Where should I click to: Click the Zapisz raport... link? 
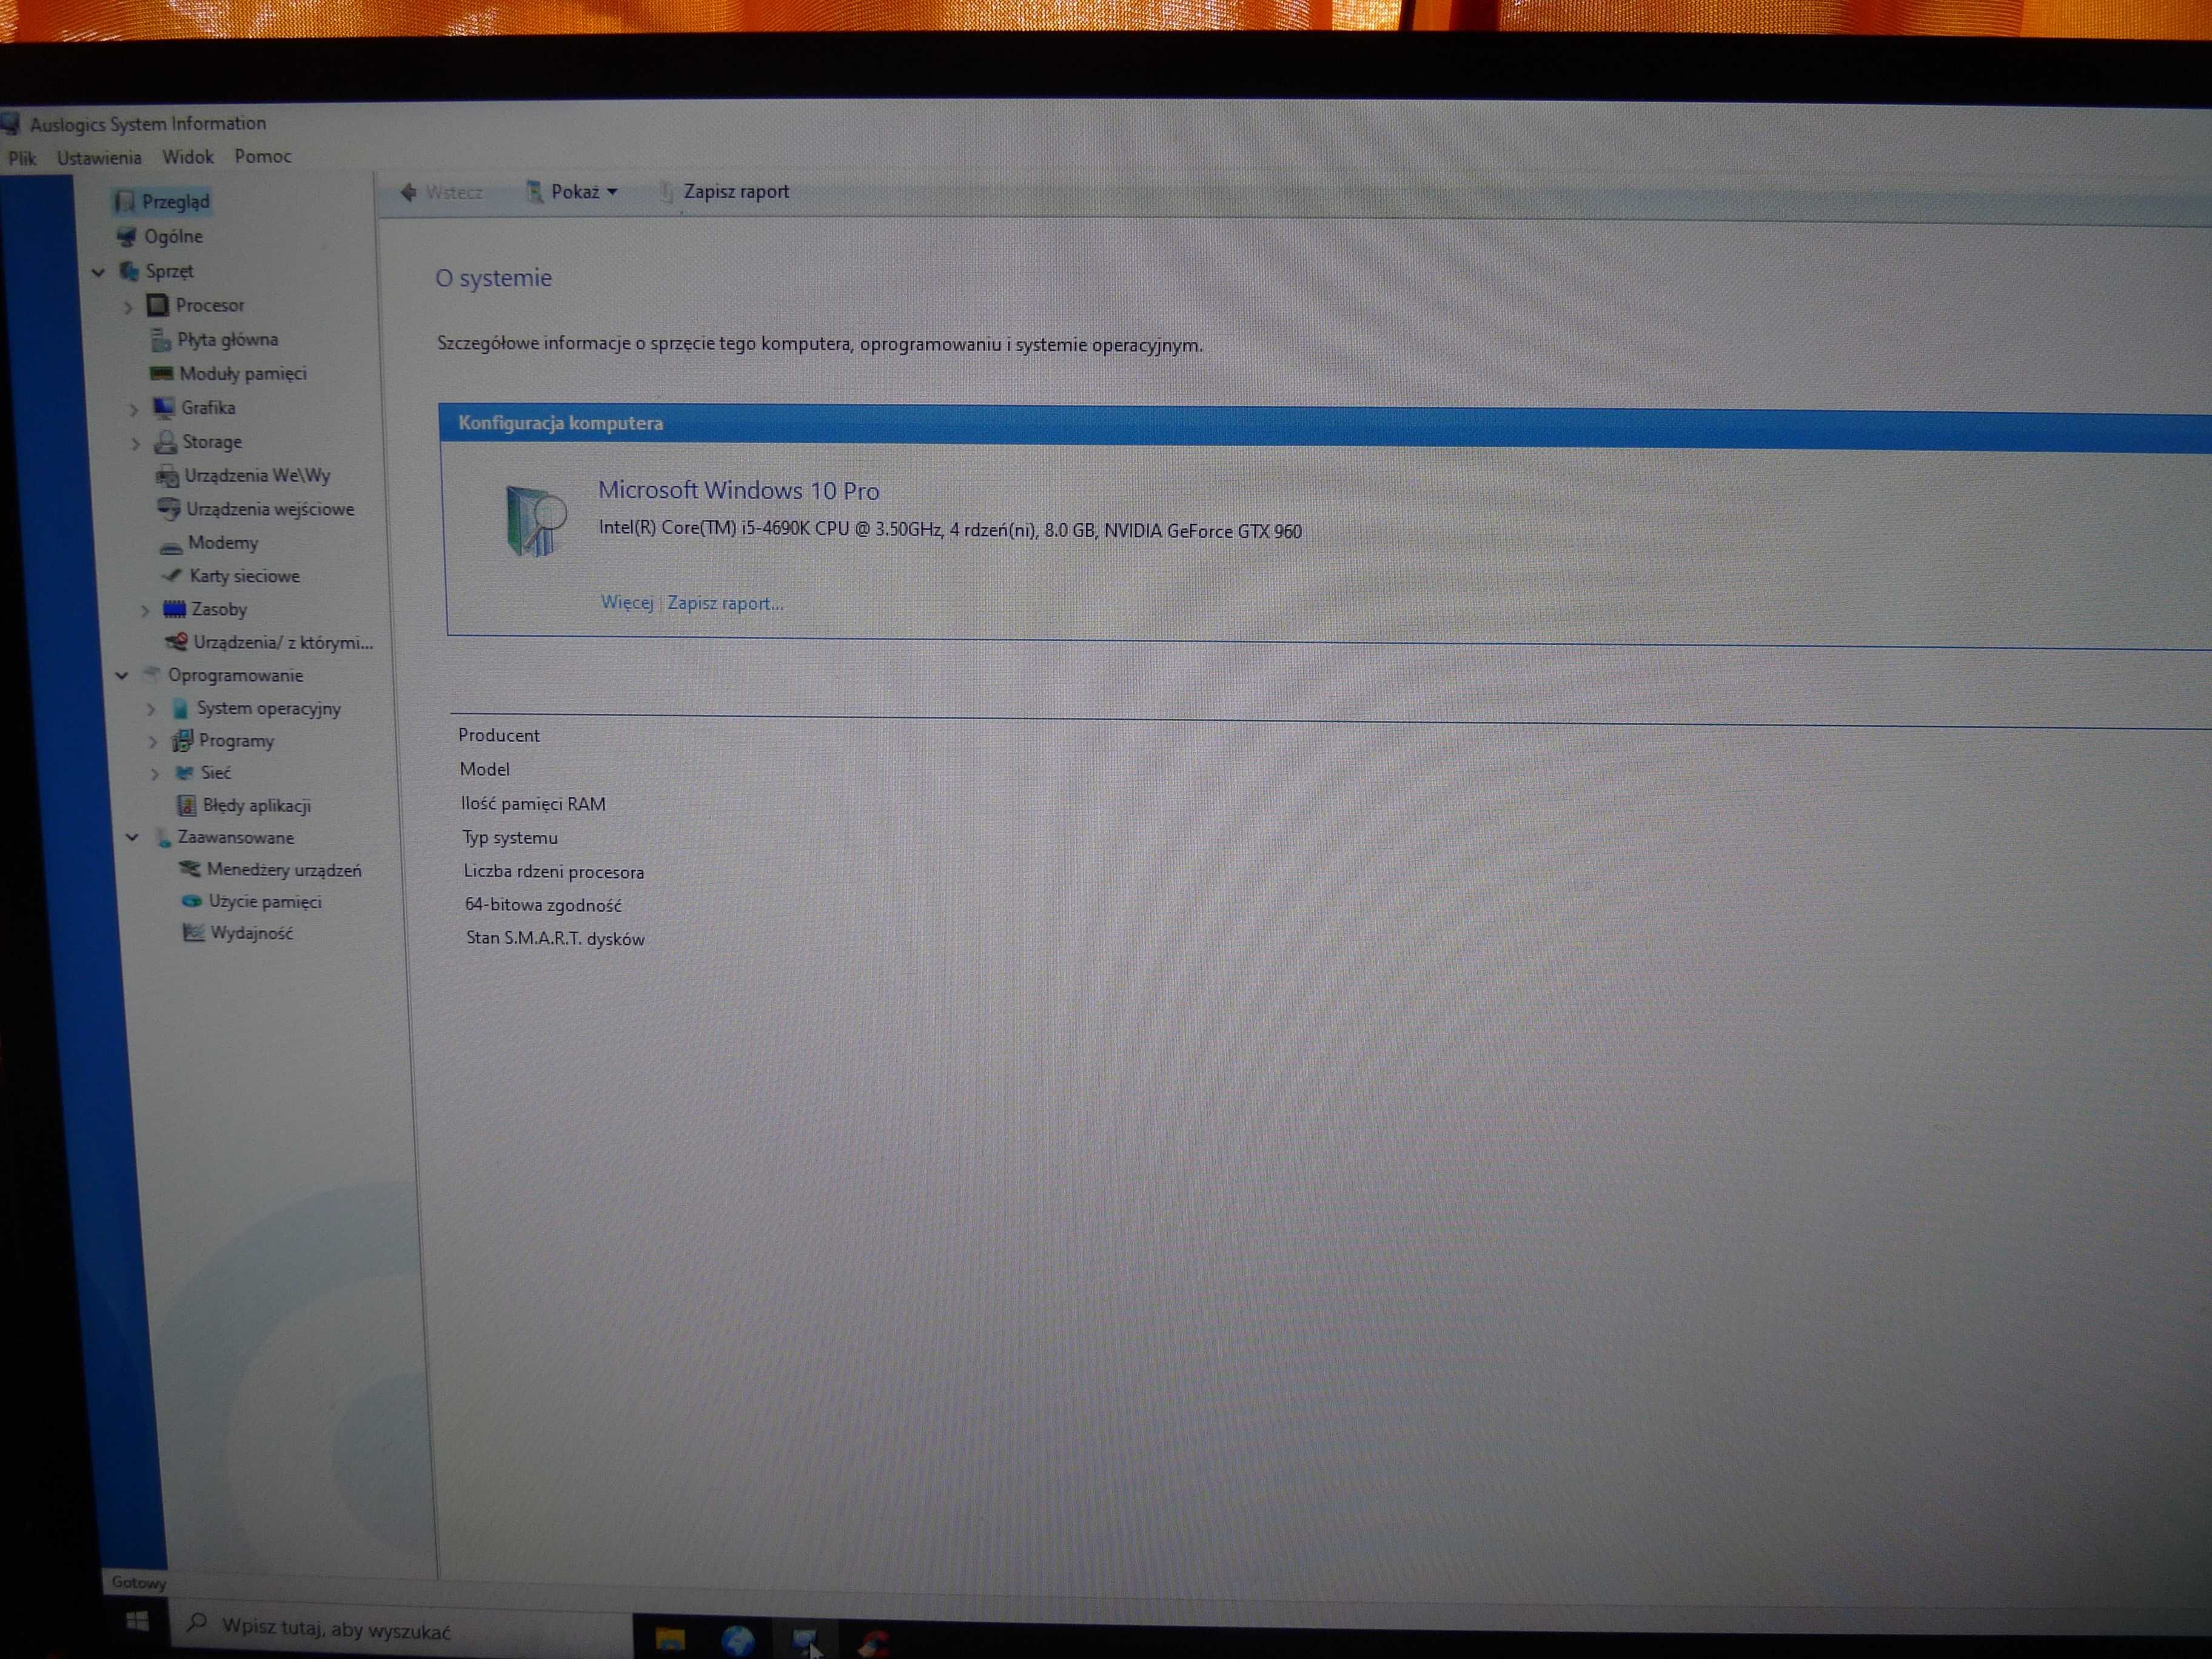(726, 603)
